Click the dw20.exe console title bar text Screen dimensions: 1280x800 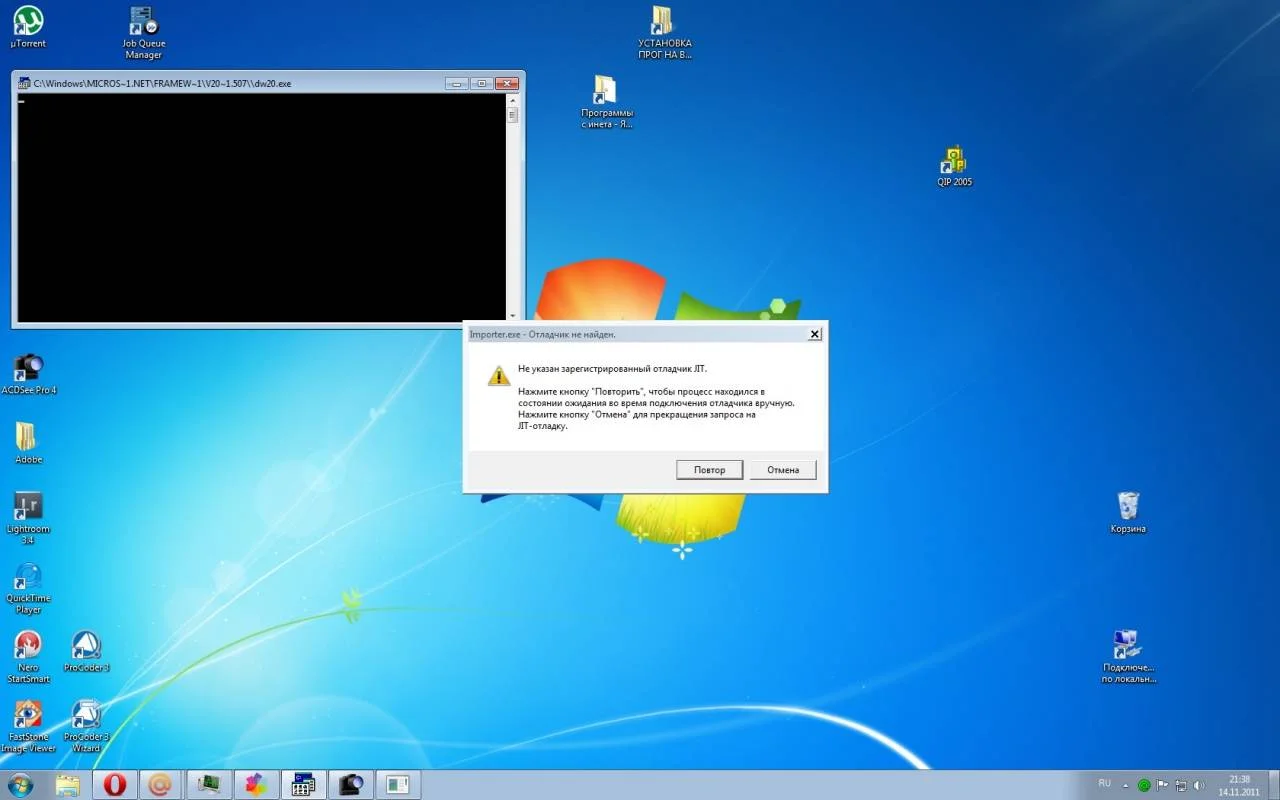click(x=162, y=84)
